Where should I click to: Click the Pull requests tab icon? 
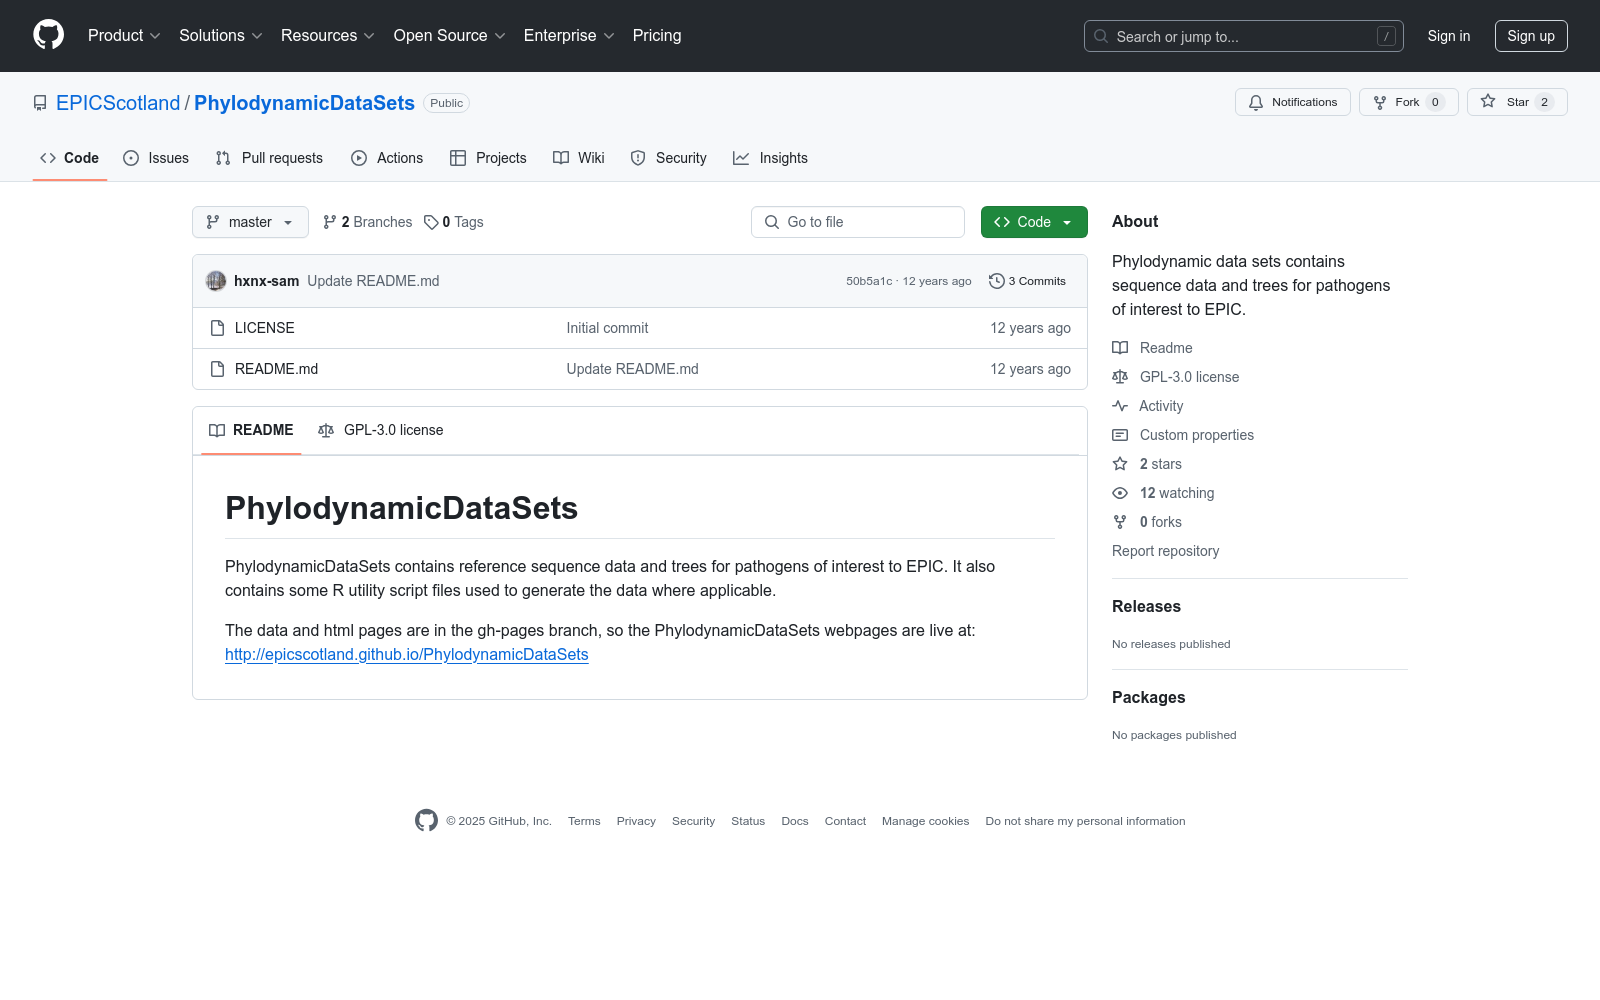223,158
